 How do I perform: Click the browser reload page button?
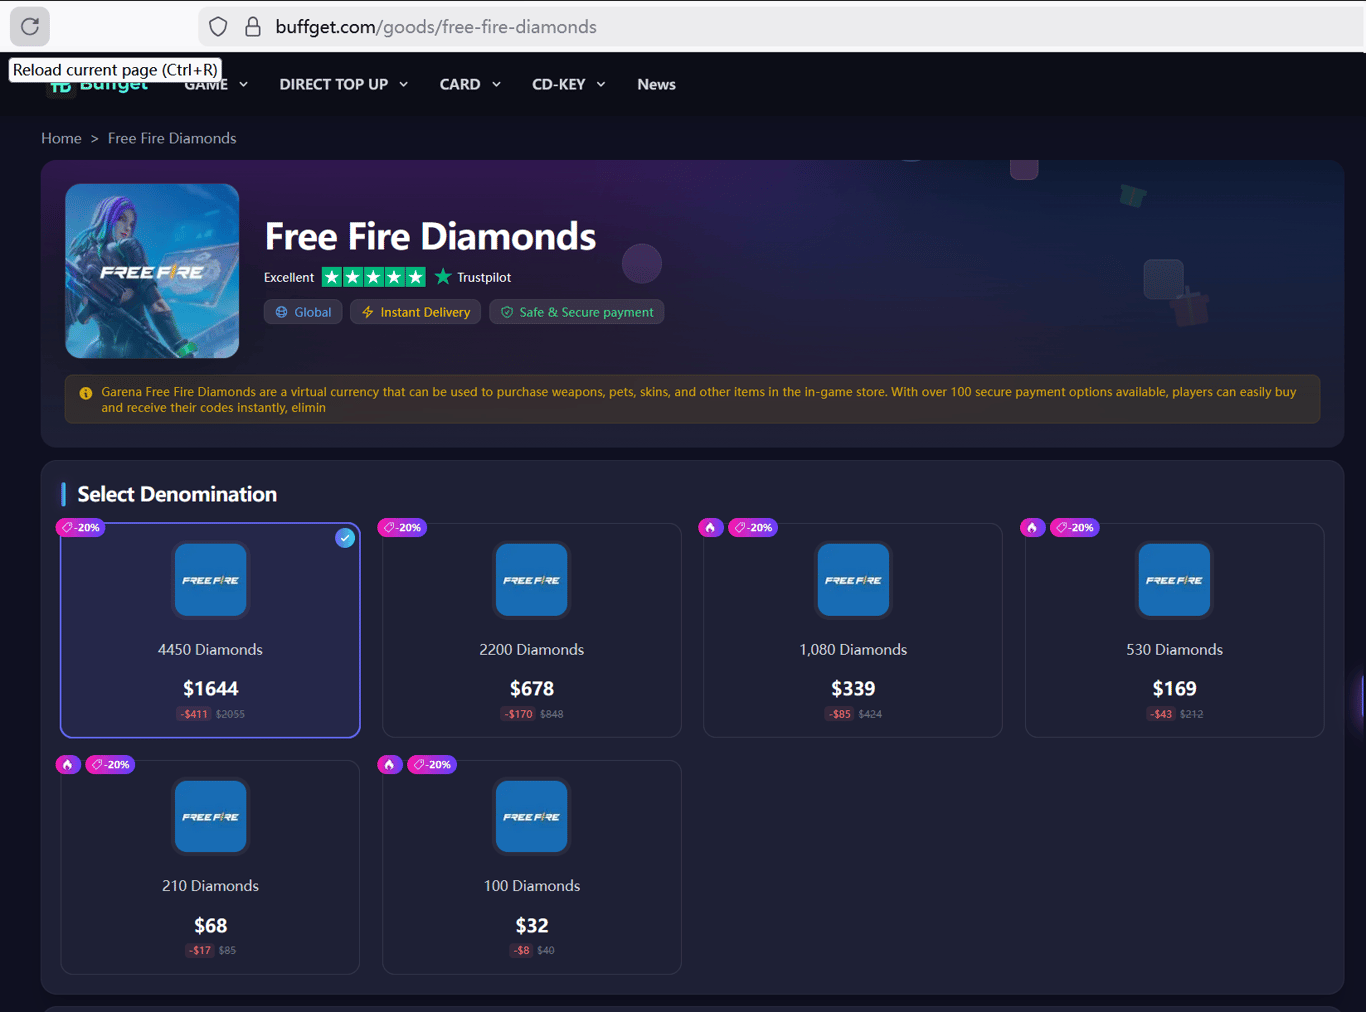tap(30, 27)
